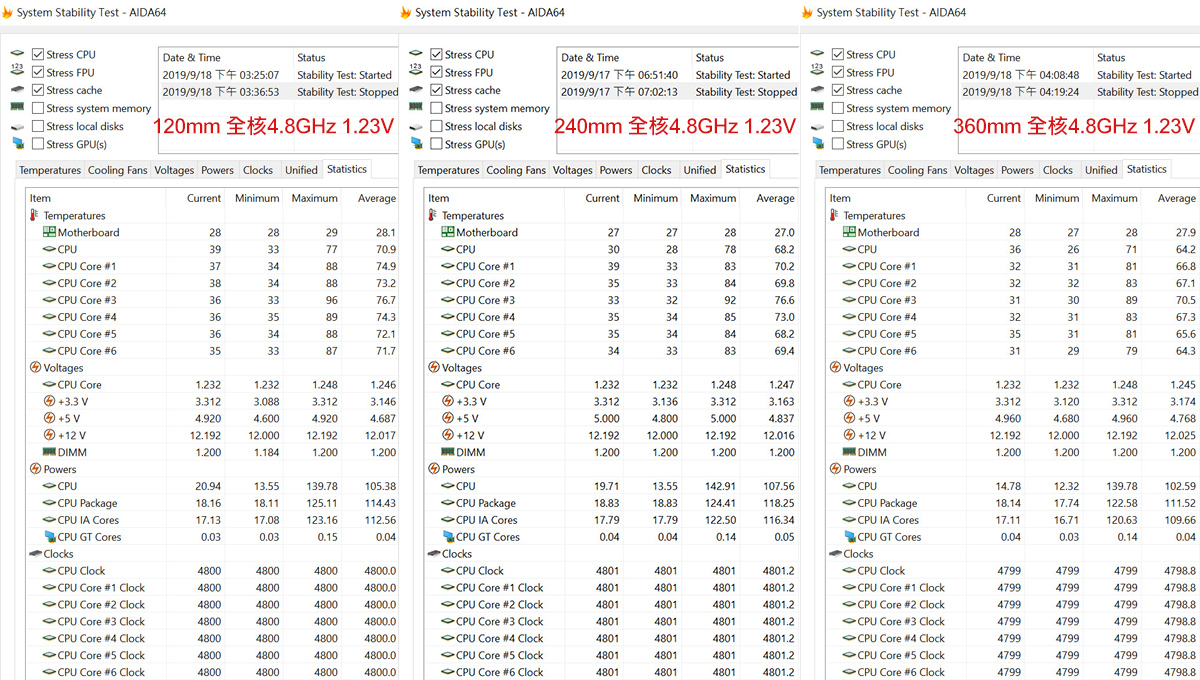Click the memory stick icon beside Stress system memory in the 120mm window
Viewport: 1200px width, 680px height.
(x=17, y=108)
